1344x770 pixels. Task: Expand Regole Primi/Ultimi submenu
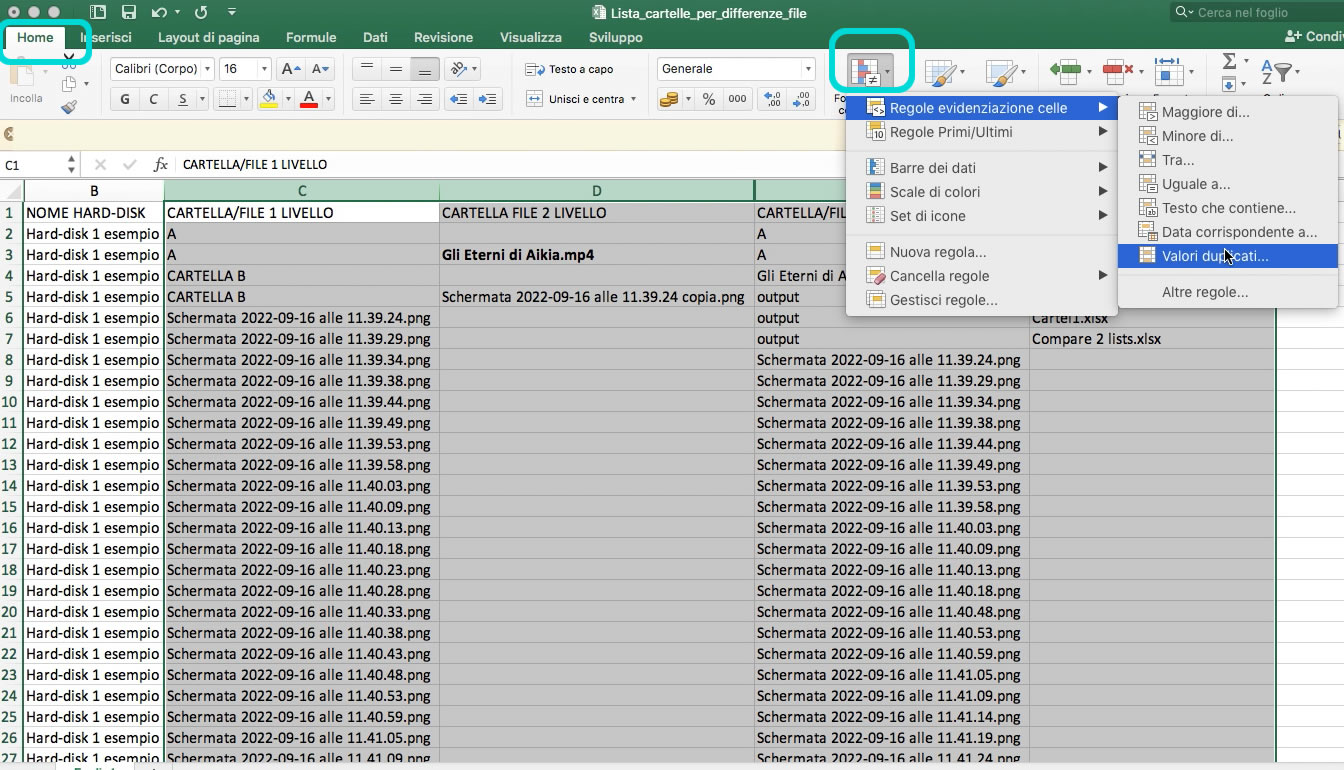981,132
